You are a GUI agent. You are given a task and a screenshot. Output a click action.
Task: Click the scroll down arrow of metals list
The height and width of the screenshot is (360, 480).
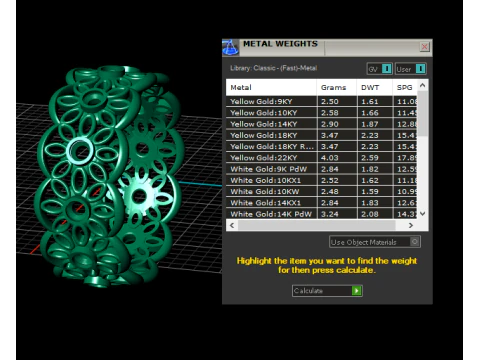[x=423, y=214]
